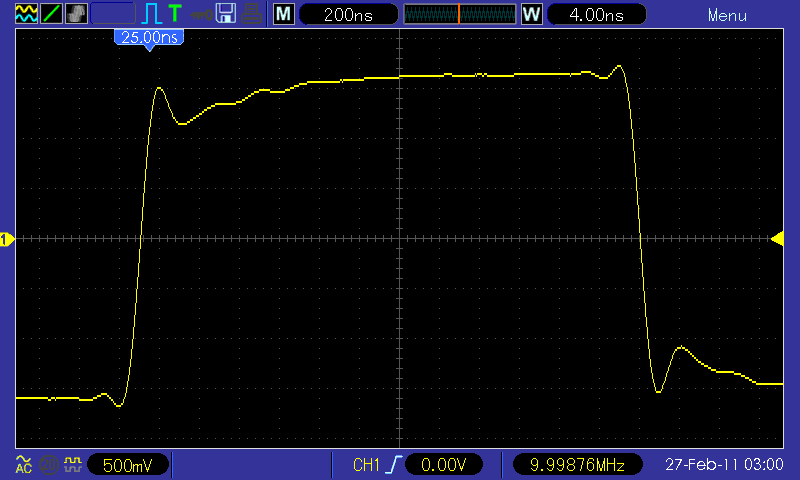
Task: Click the 27-Feb-11 03:00 date readout
Action: click(x=724, y=465)
